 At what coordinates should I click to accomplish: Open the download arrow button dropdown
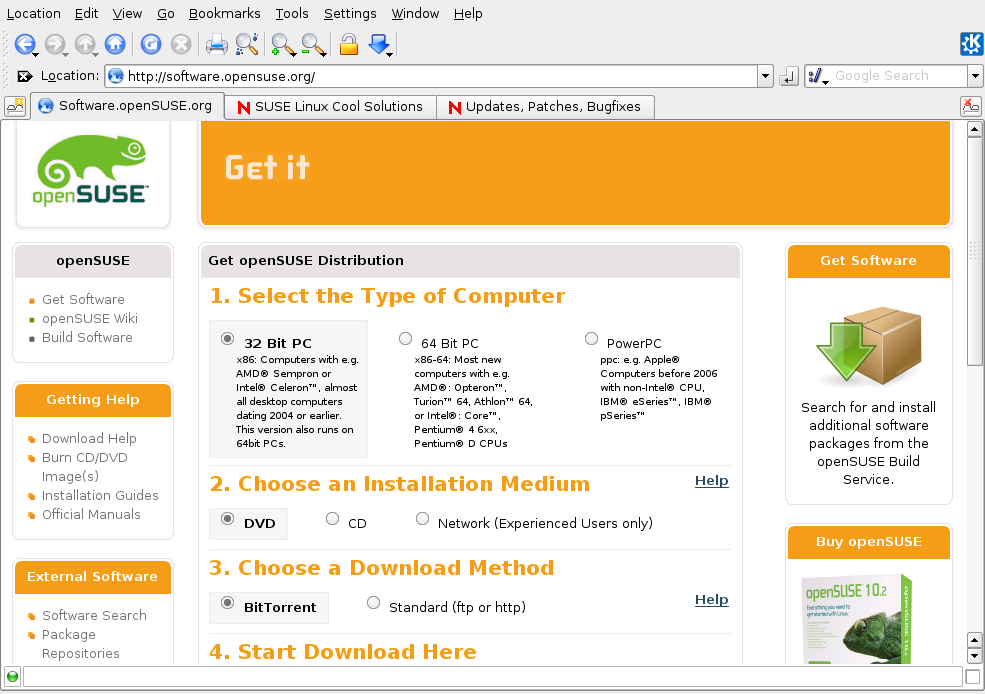pyautogui.click(x=390, y=54)
